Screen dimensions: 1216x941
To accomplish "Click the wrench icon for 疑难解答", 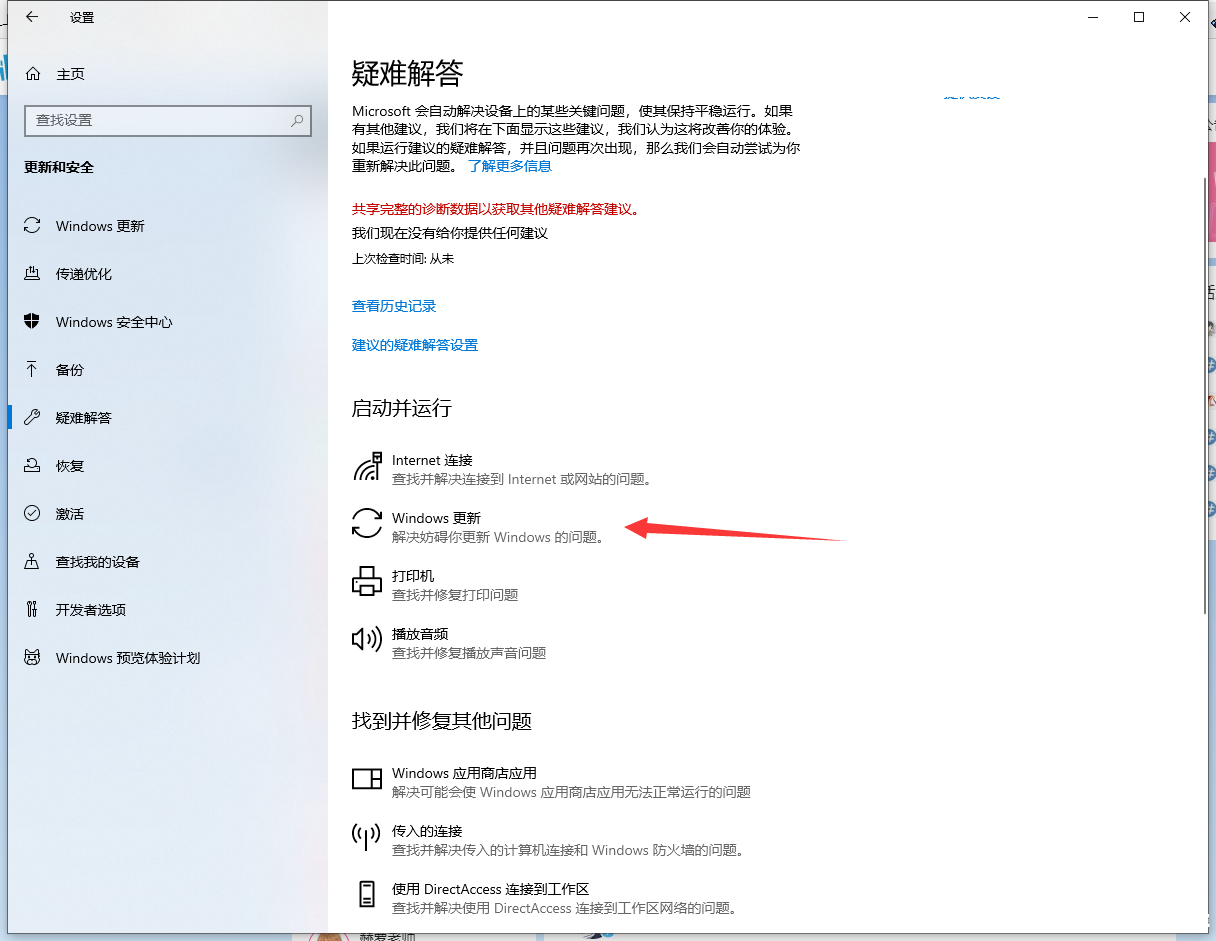I will (33, 418).
